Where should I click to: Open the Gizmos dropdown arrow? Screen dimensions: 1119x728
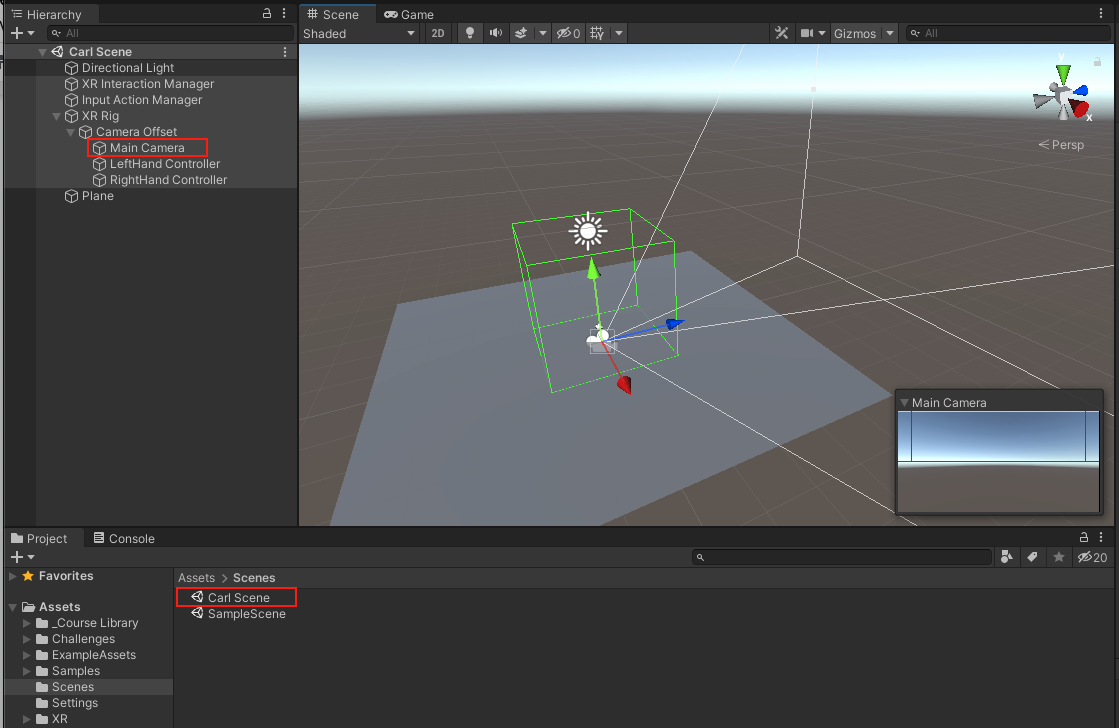[x=889, y=33]
